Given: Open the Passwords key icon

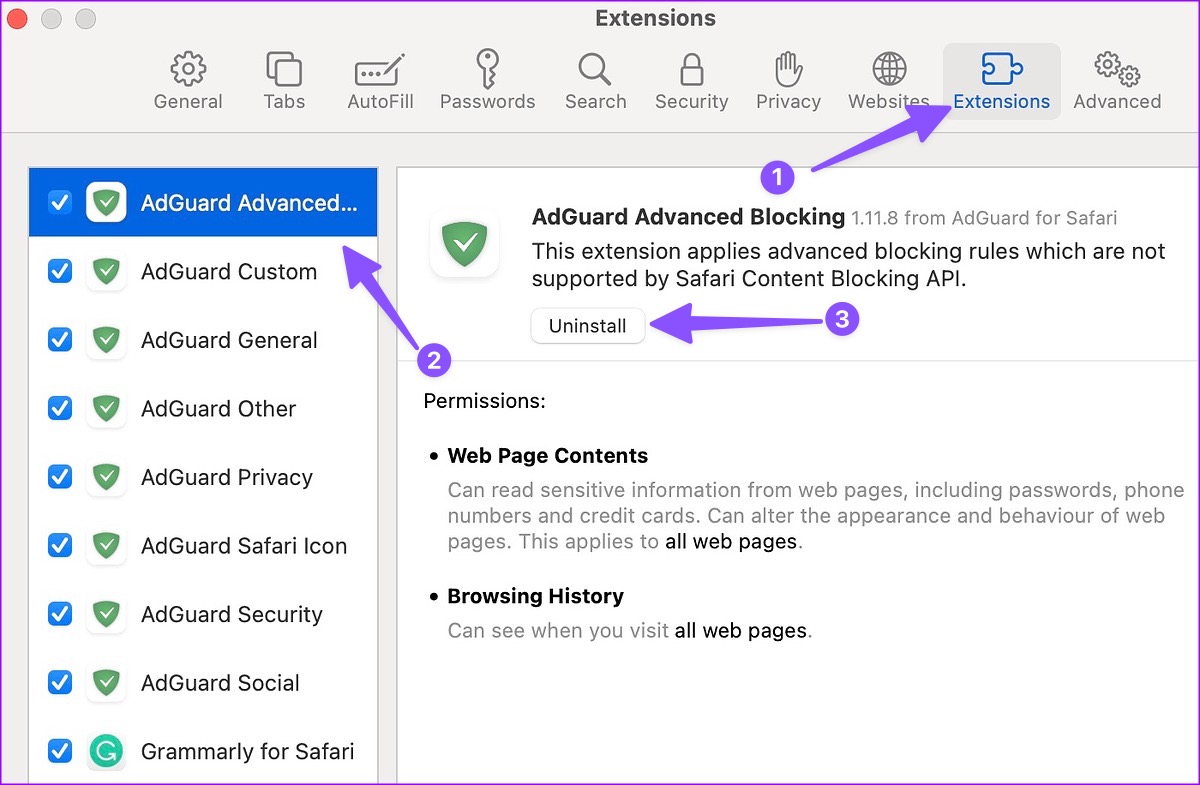Looking at the screenshot, I should tap(487, 70).
